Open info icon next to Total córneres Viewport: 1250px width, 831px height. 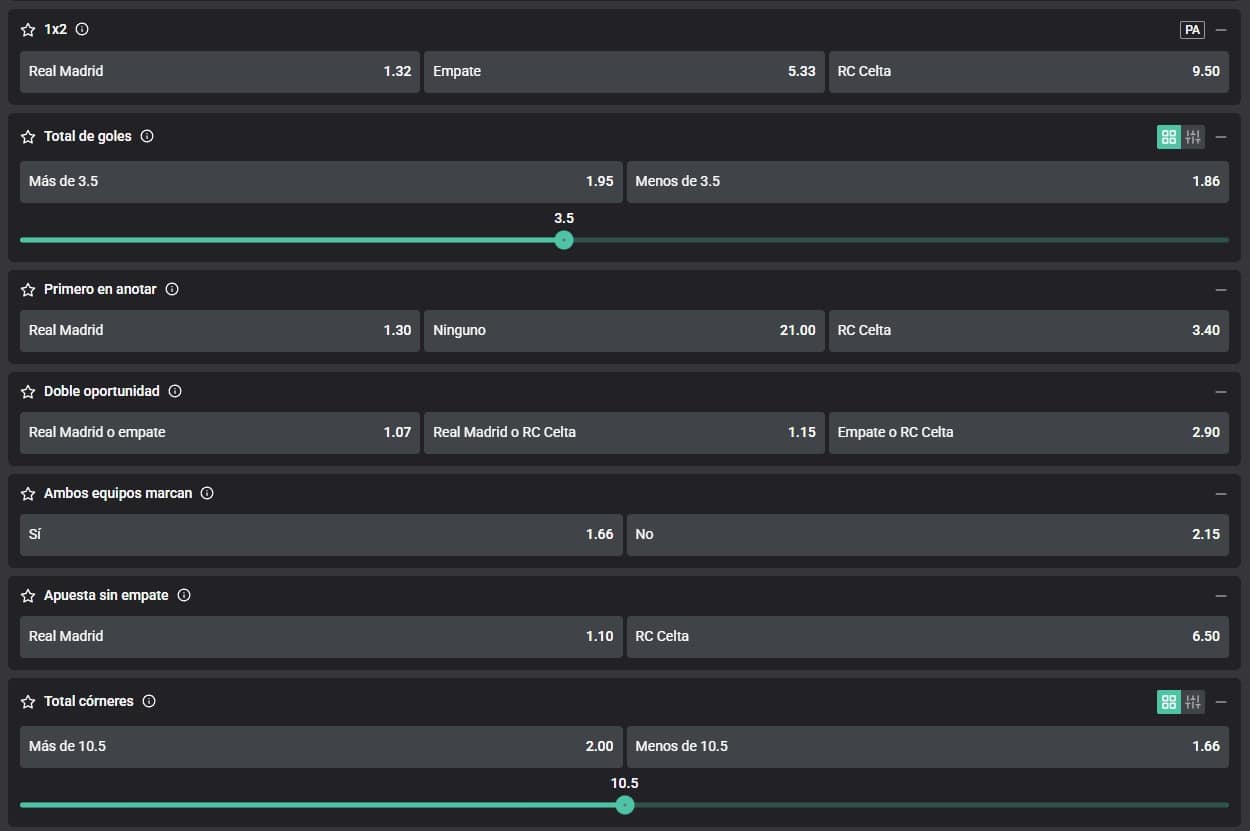(x=149, y=701)
